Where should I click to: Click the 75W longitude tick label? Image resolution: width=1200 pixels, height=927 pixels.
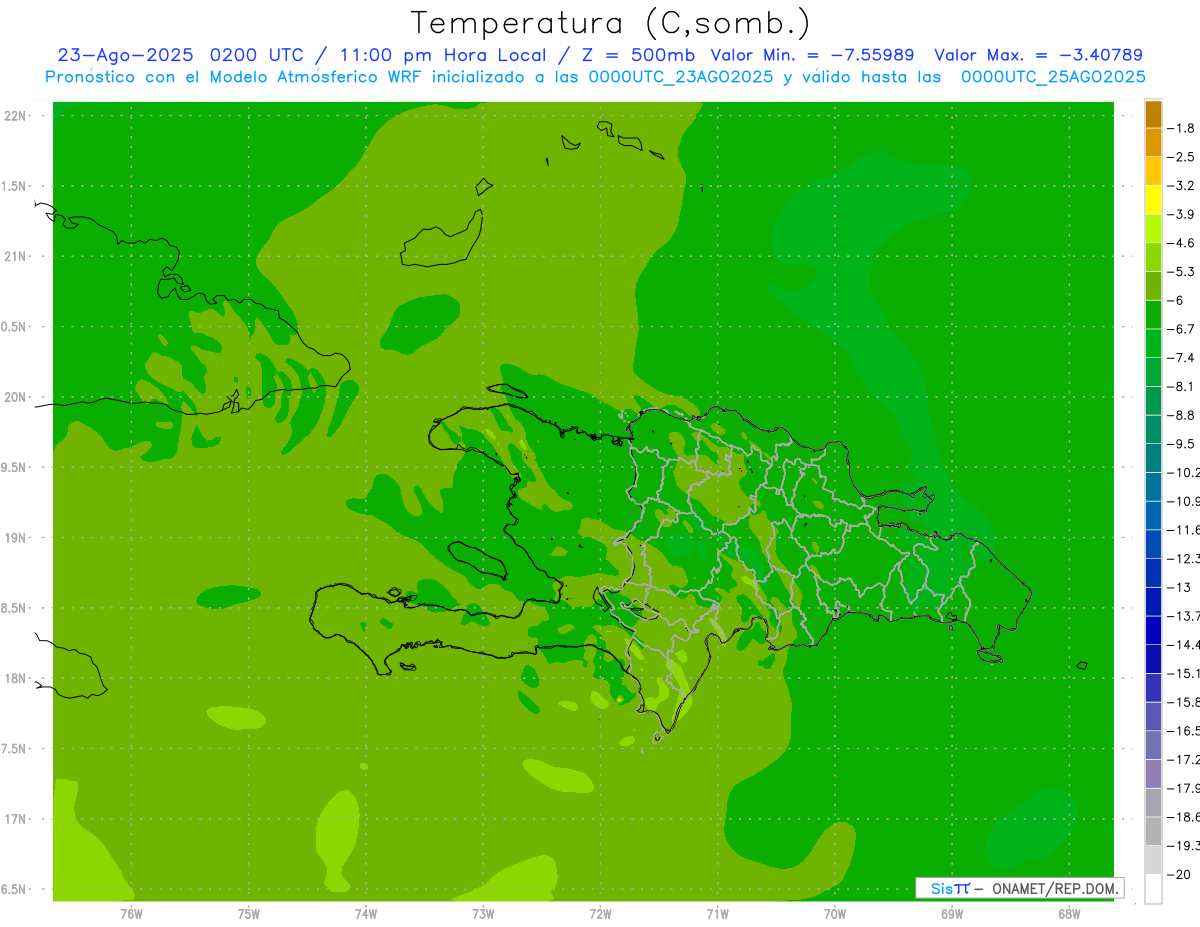(x=248, y=914)
